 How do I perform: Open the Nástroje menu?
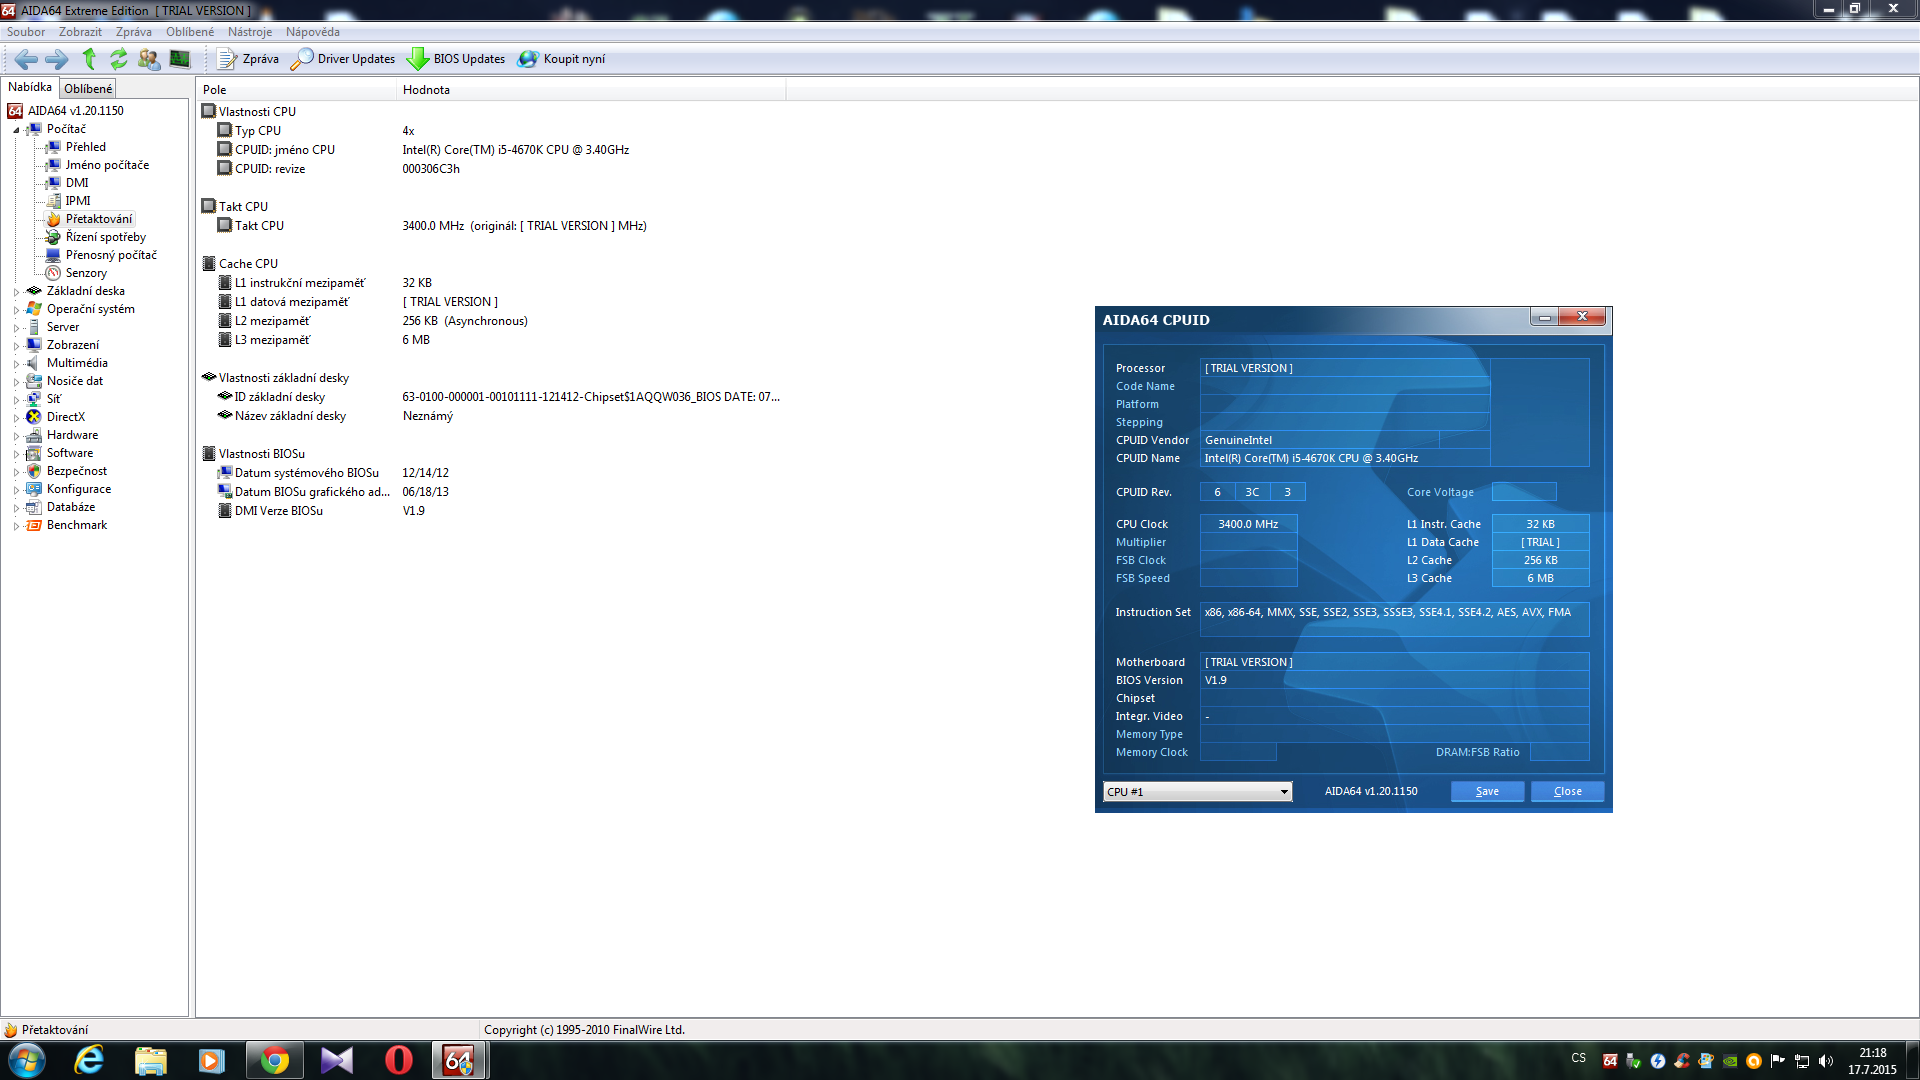click(x=249, y=32)
